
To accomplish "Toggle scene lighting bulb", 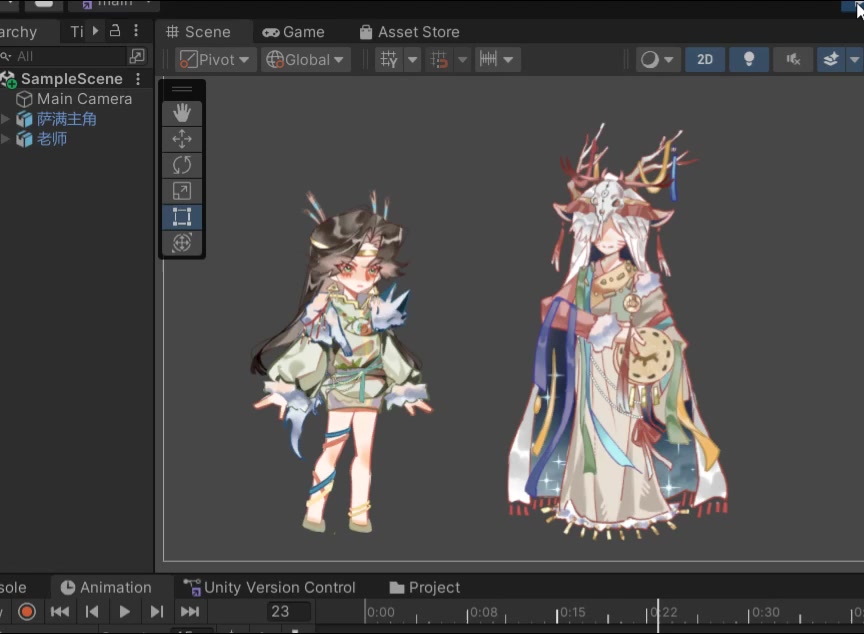I will pos(749,60).
